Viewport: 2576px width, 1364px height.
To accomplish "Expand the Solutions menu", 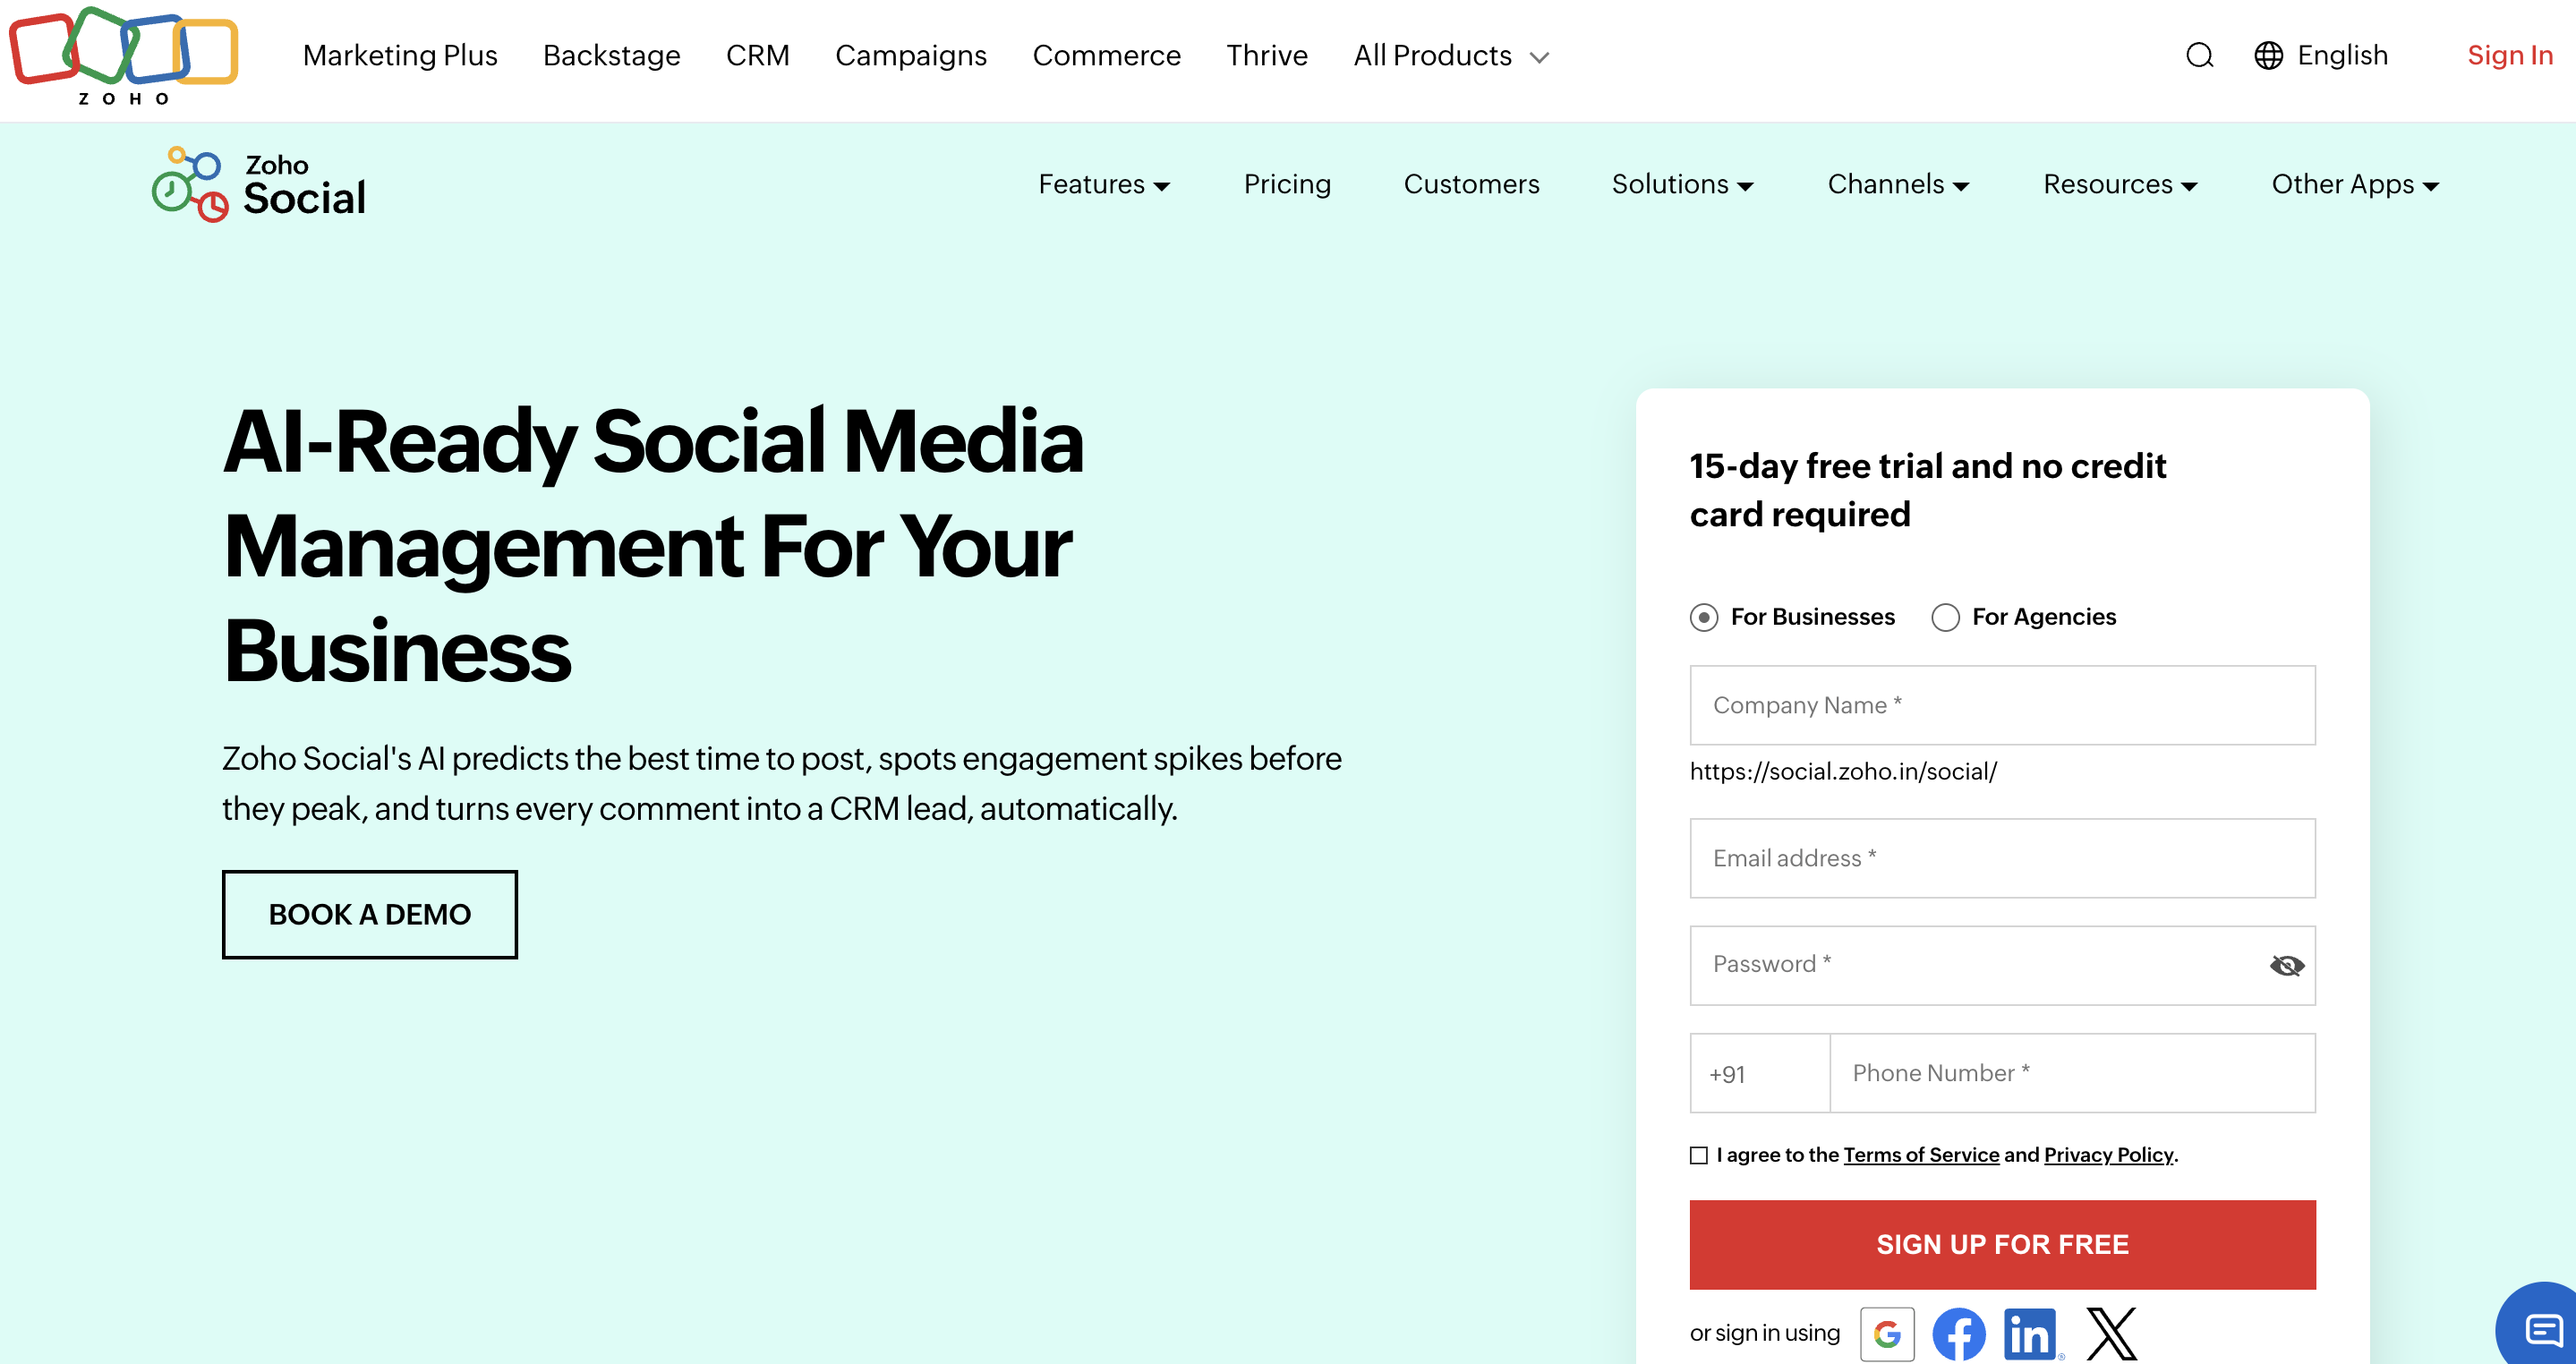I will click(1682, 184).
